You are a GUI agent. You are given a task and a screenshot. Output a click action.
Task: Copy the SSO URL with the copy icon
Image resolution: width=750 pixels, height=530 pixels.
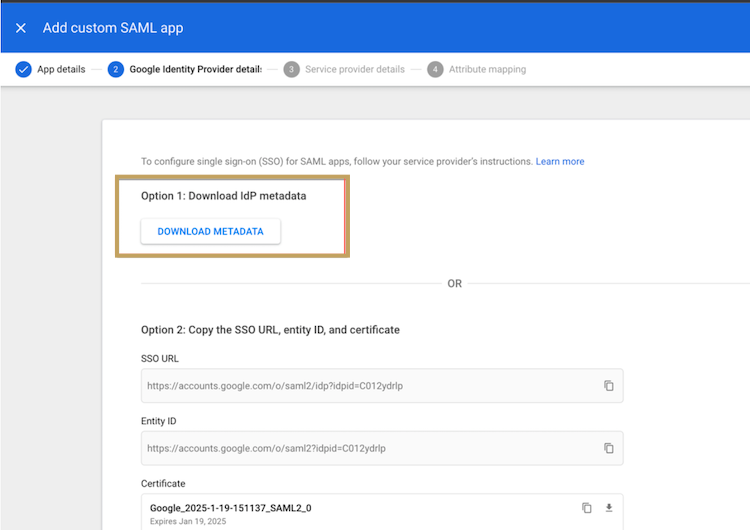click(x=608, y=386)
